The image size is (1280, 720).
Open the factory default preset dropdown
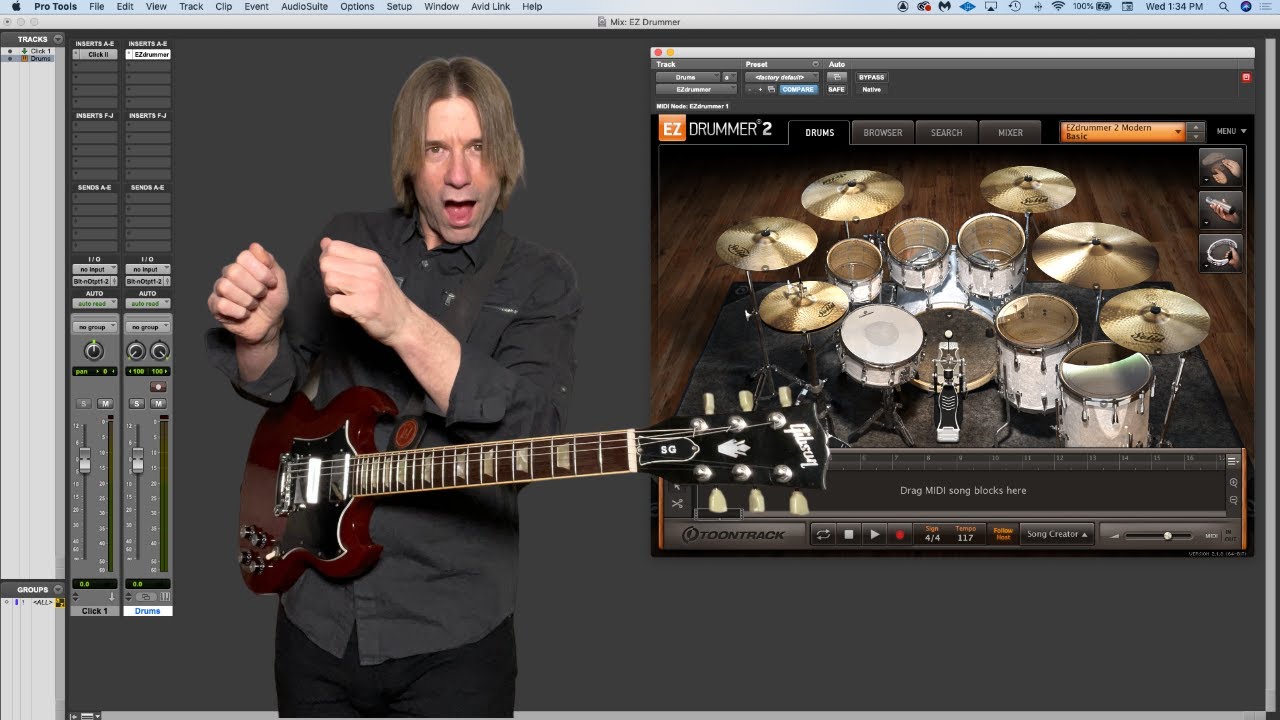781,77
